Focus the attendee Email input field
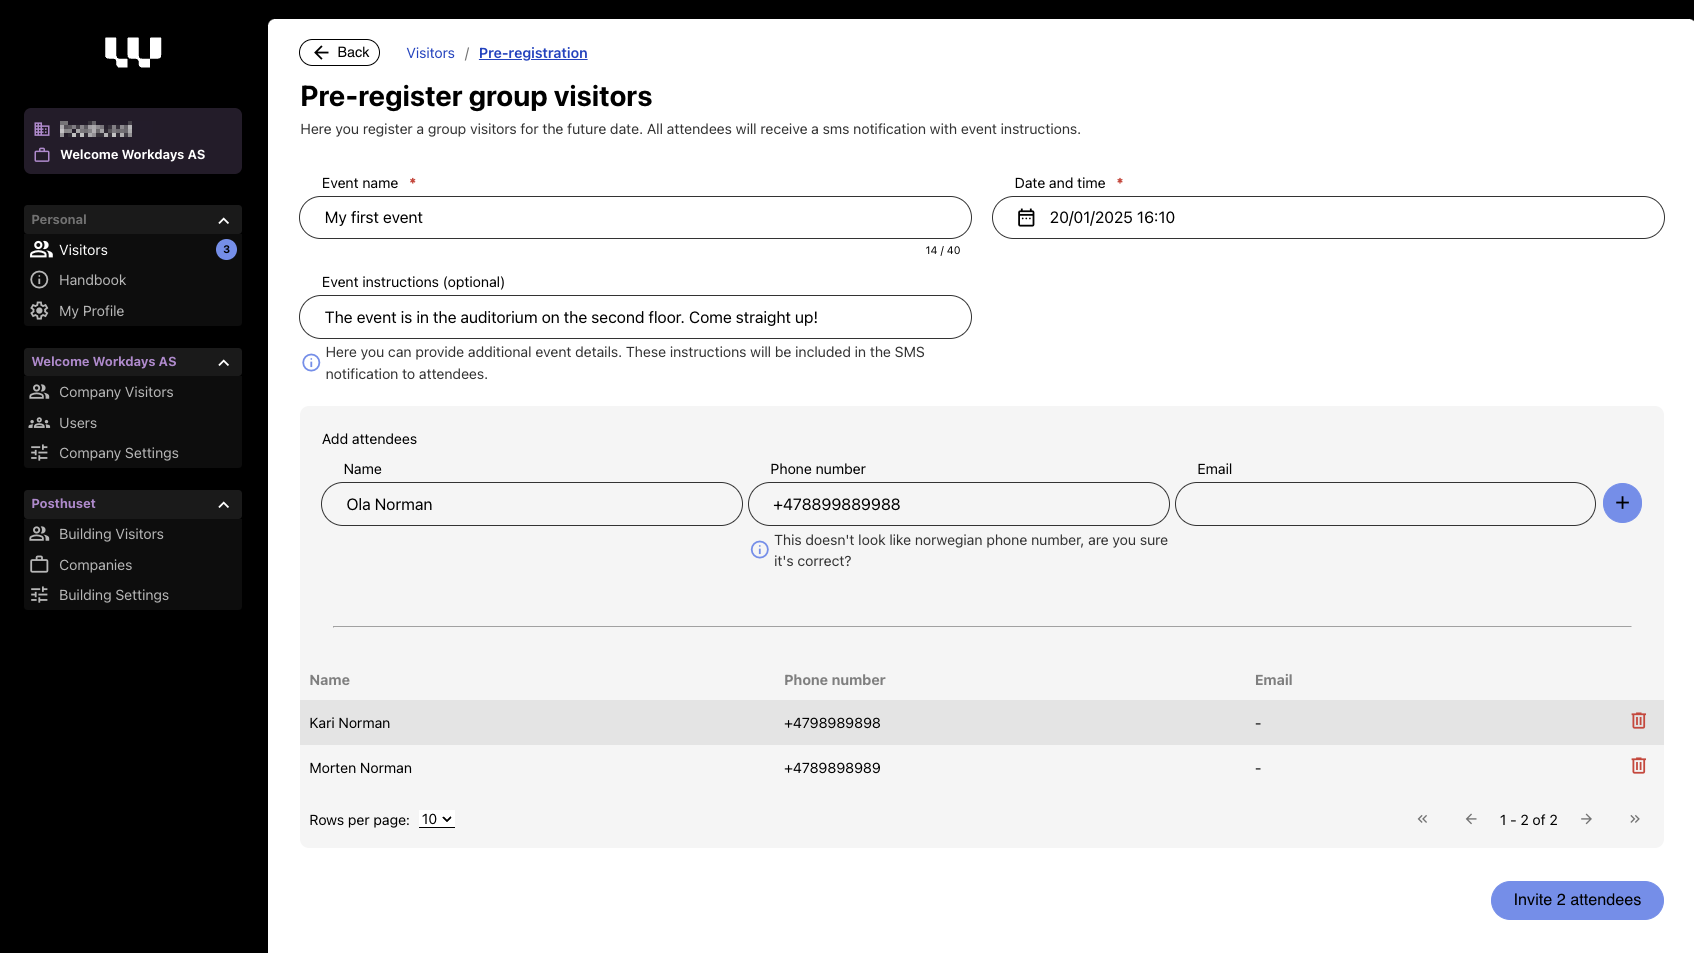This screenshot has height=953, width=1694. tap(1385, 504)
